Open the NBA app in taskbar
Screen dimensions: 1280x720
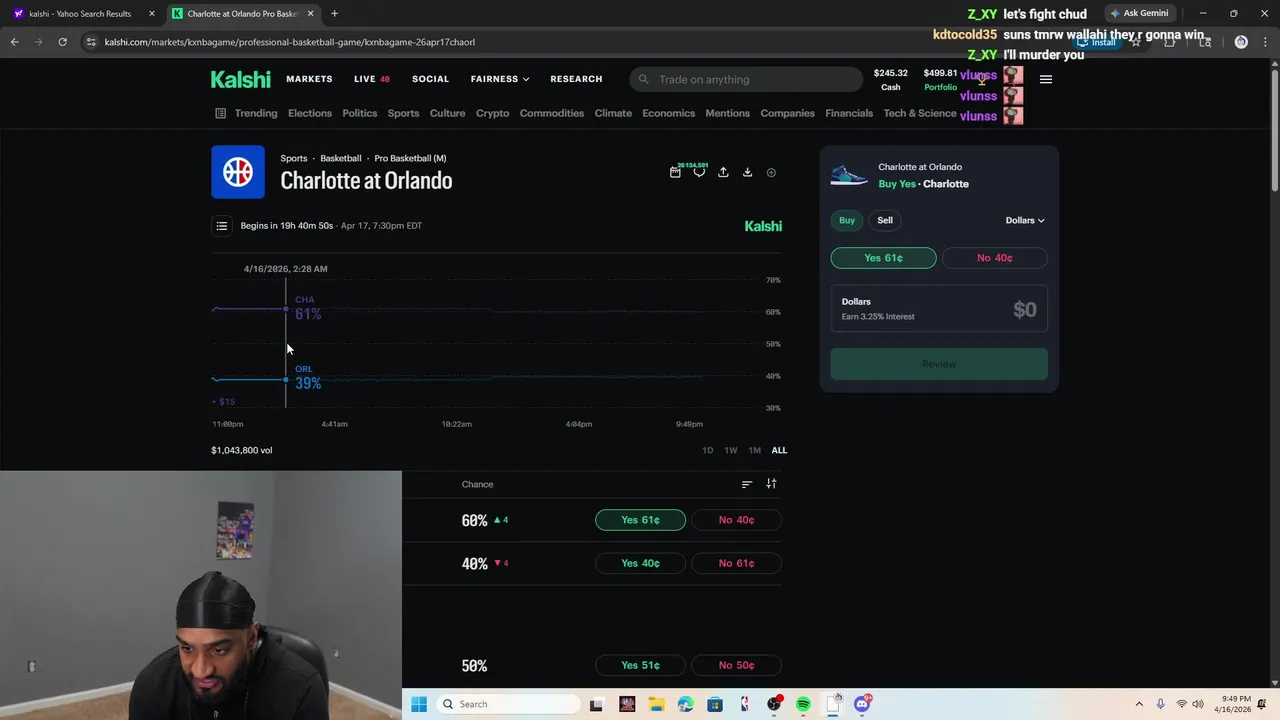click(x=744, y=704)
